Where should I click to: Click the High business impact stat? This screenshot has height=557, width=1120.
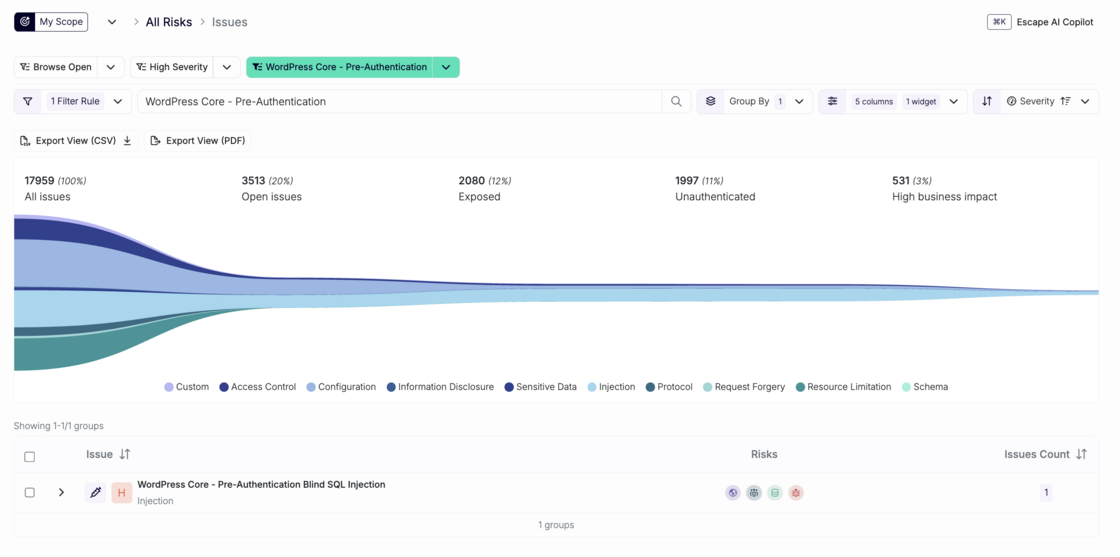[x=944, y=189]
